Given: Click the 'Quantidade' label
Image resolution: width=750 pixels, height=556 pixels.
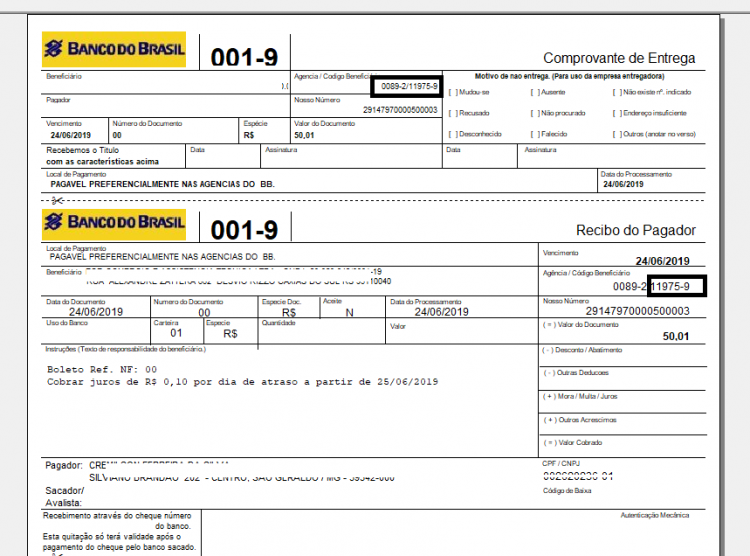Looking at the screenshot, I should click(x=278, y=323).
